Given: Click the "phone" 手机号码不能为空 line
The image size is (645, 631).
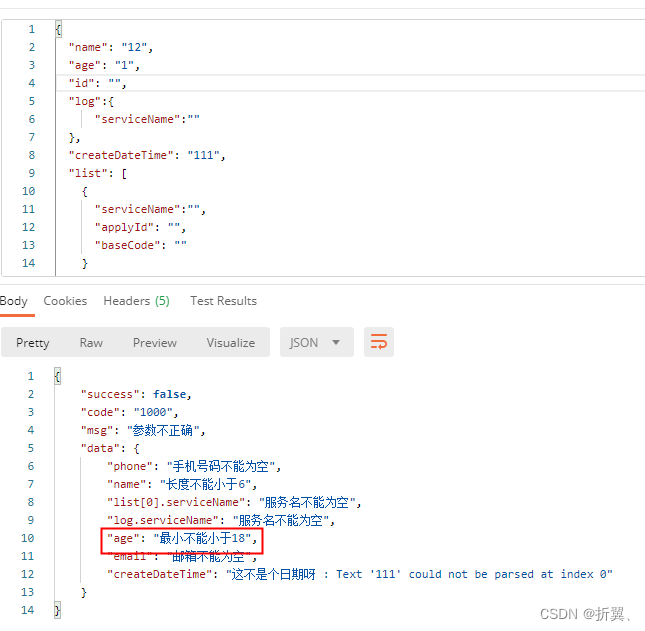Looking at the screenshot, I should pos(194,466).
